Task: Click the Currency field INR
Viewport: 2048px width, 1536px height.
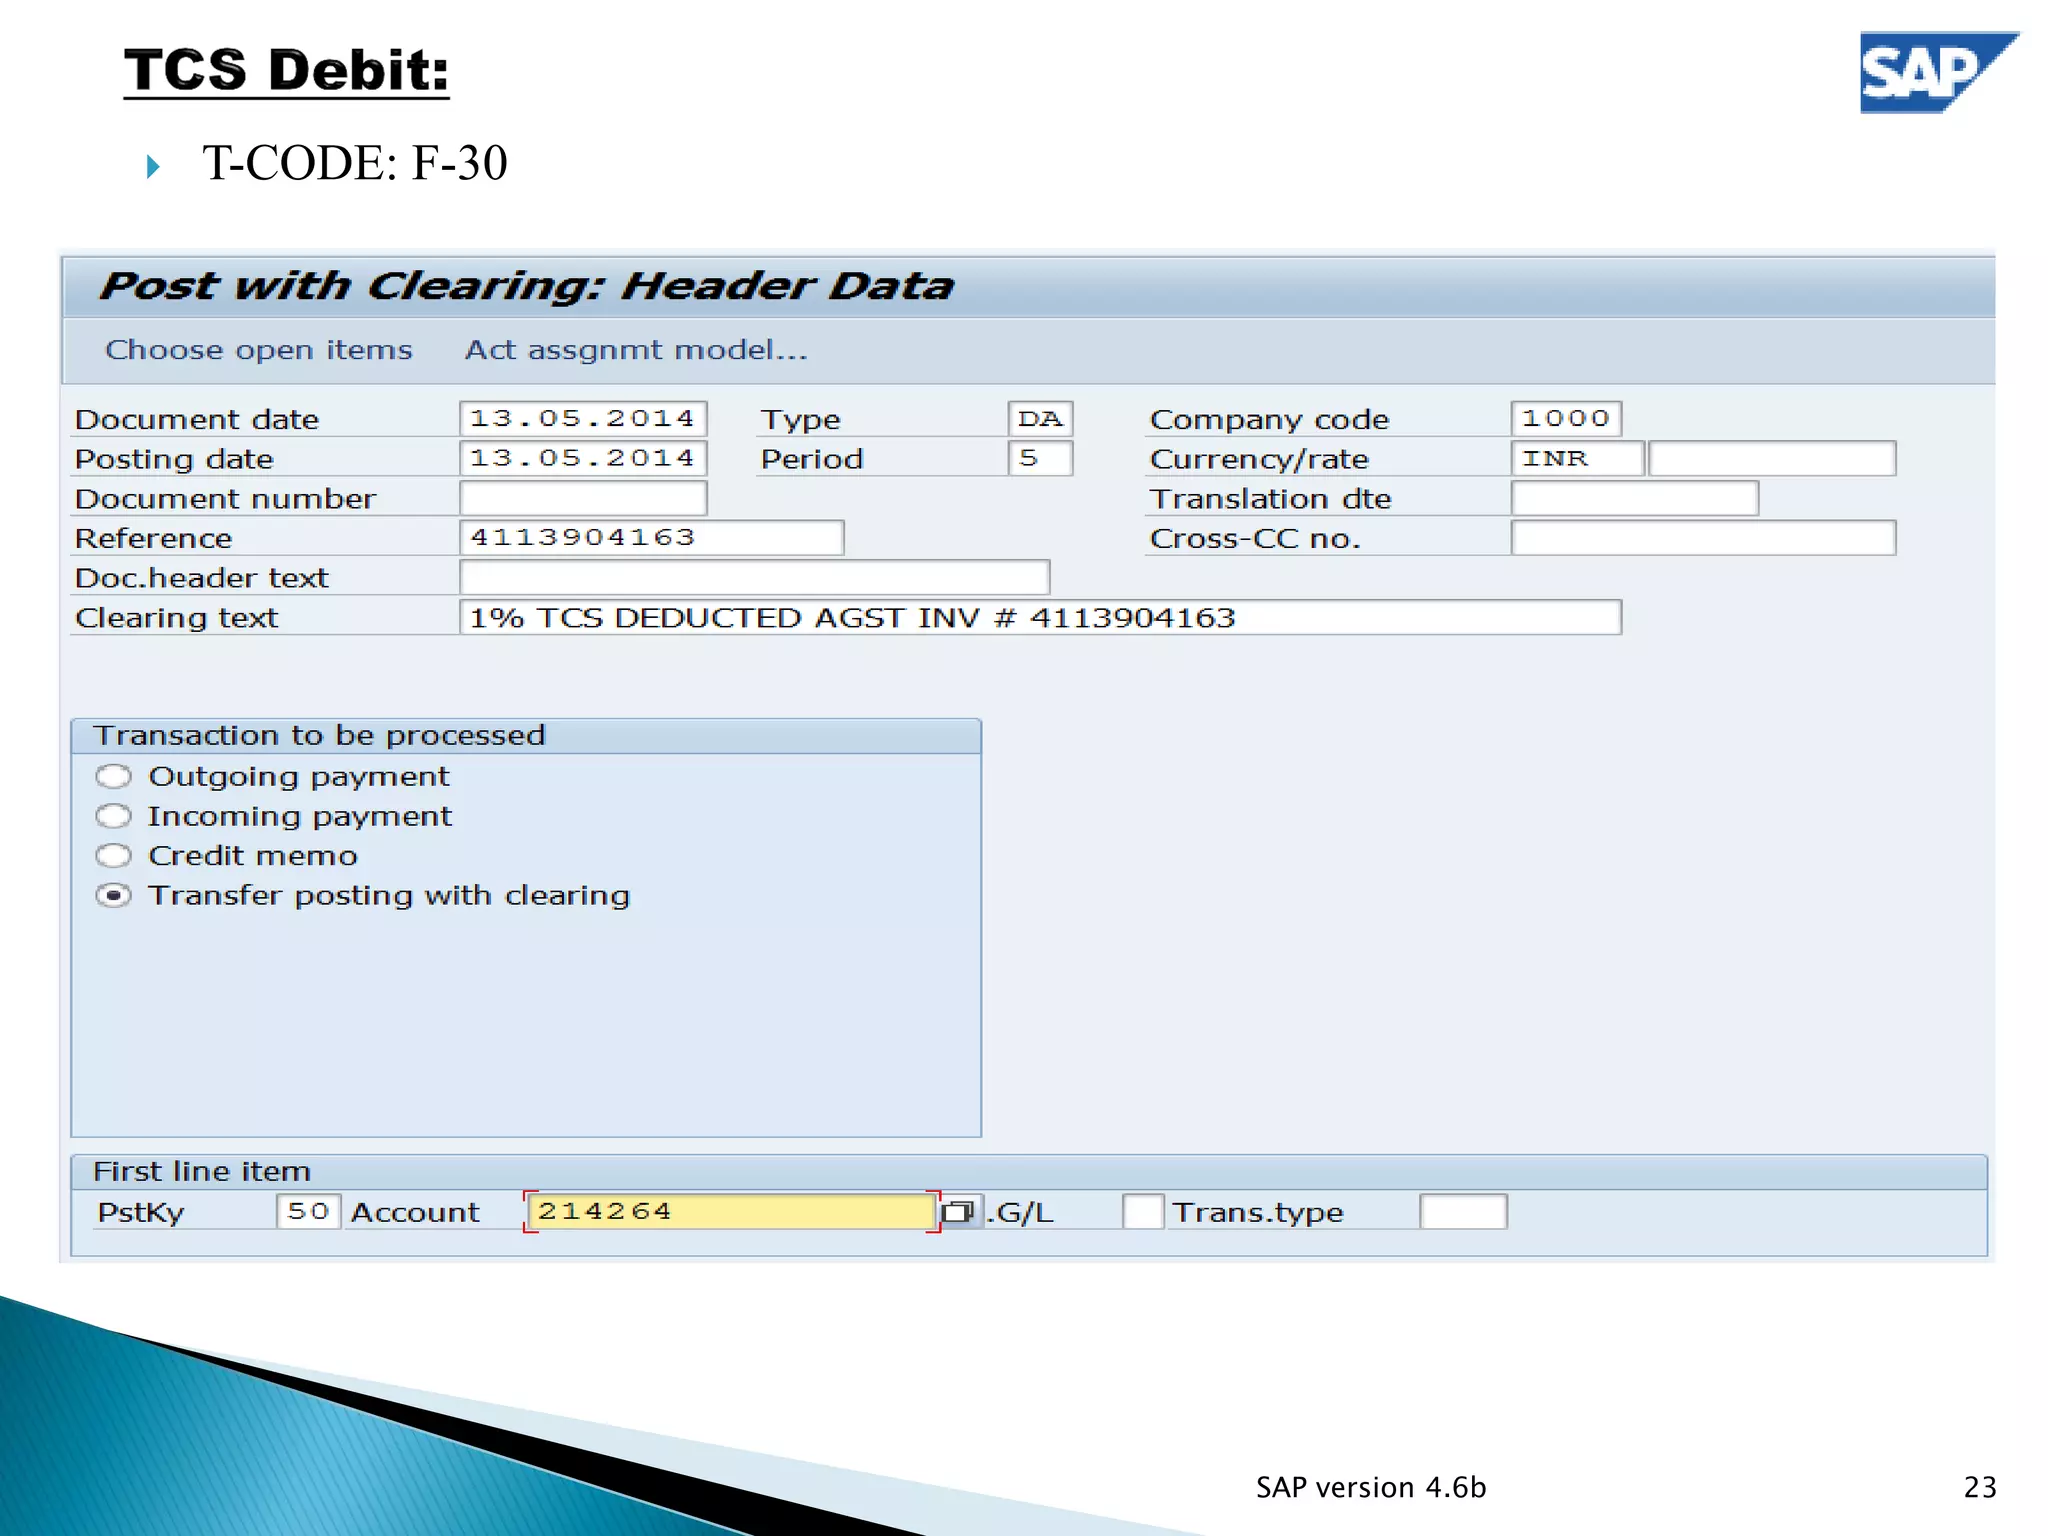Action: click(x=1577, y=458)
